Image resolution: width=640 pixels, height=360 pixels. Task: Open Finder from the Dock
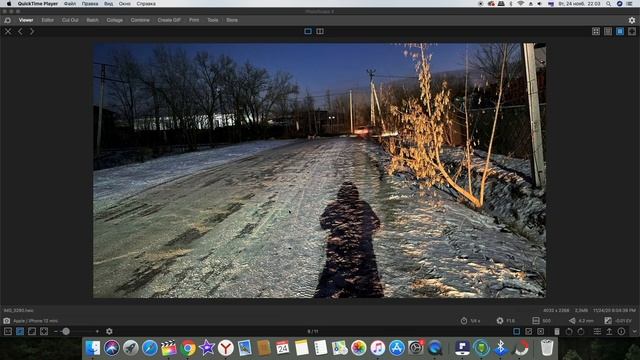[x=93, y=348]
